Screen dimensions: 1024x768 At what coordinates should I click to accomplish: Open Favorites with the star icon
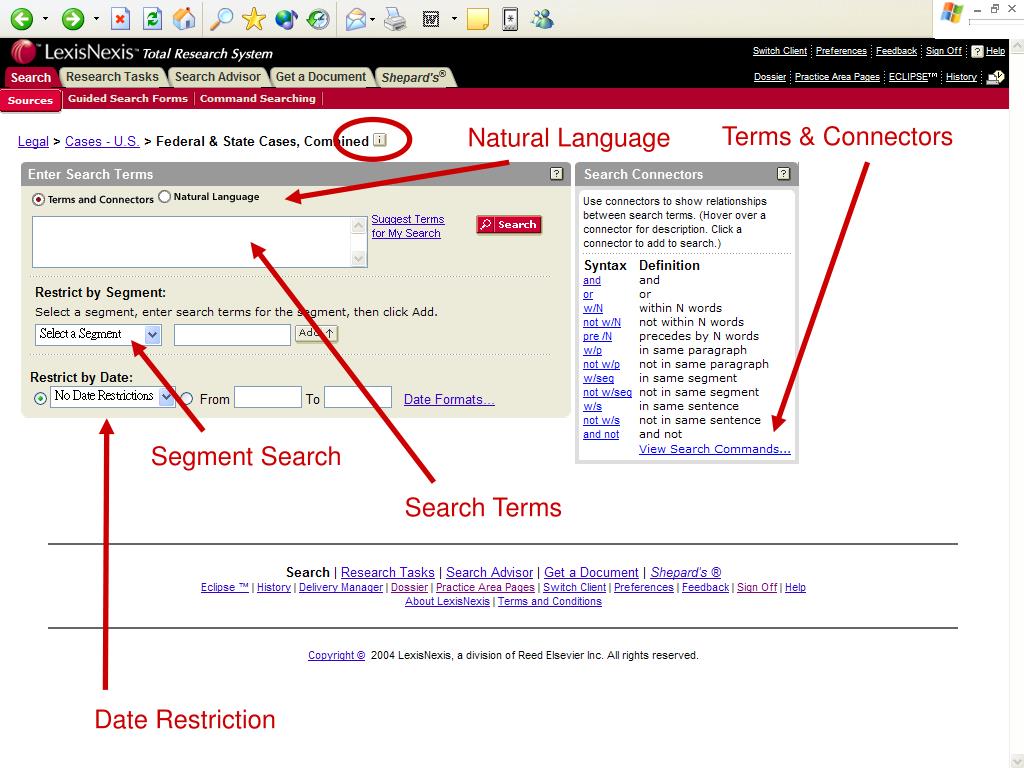click(x=253, y=19)
